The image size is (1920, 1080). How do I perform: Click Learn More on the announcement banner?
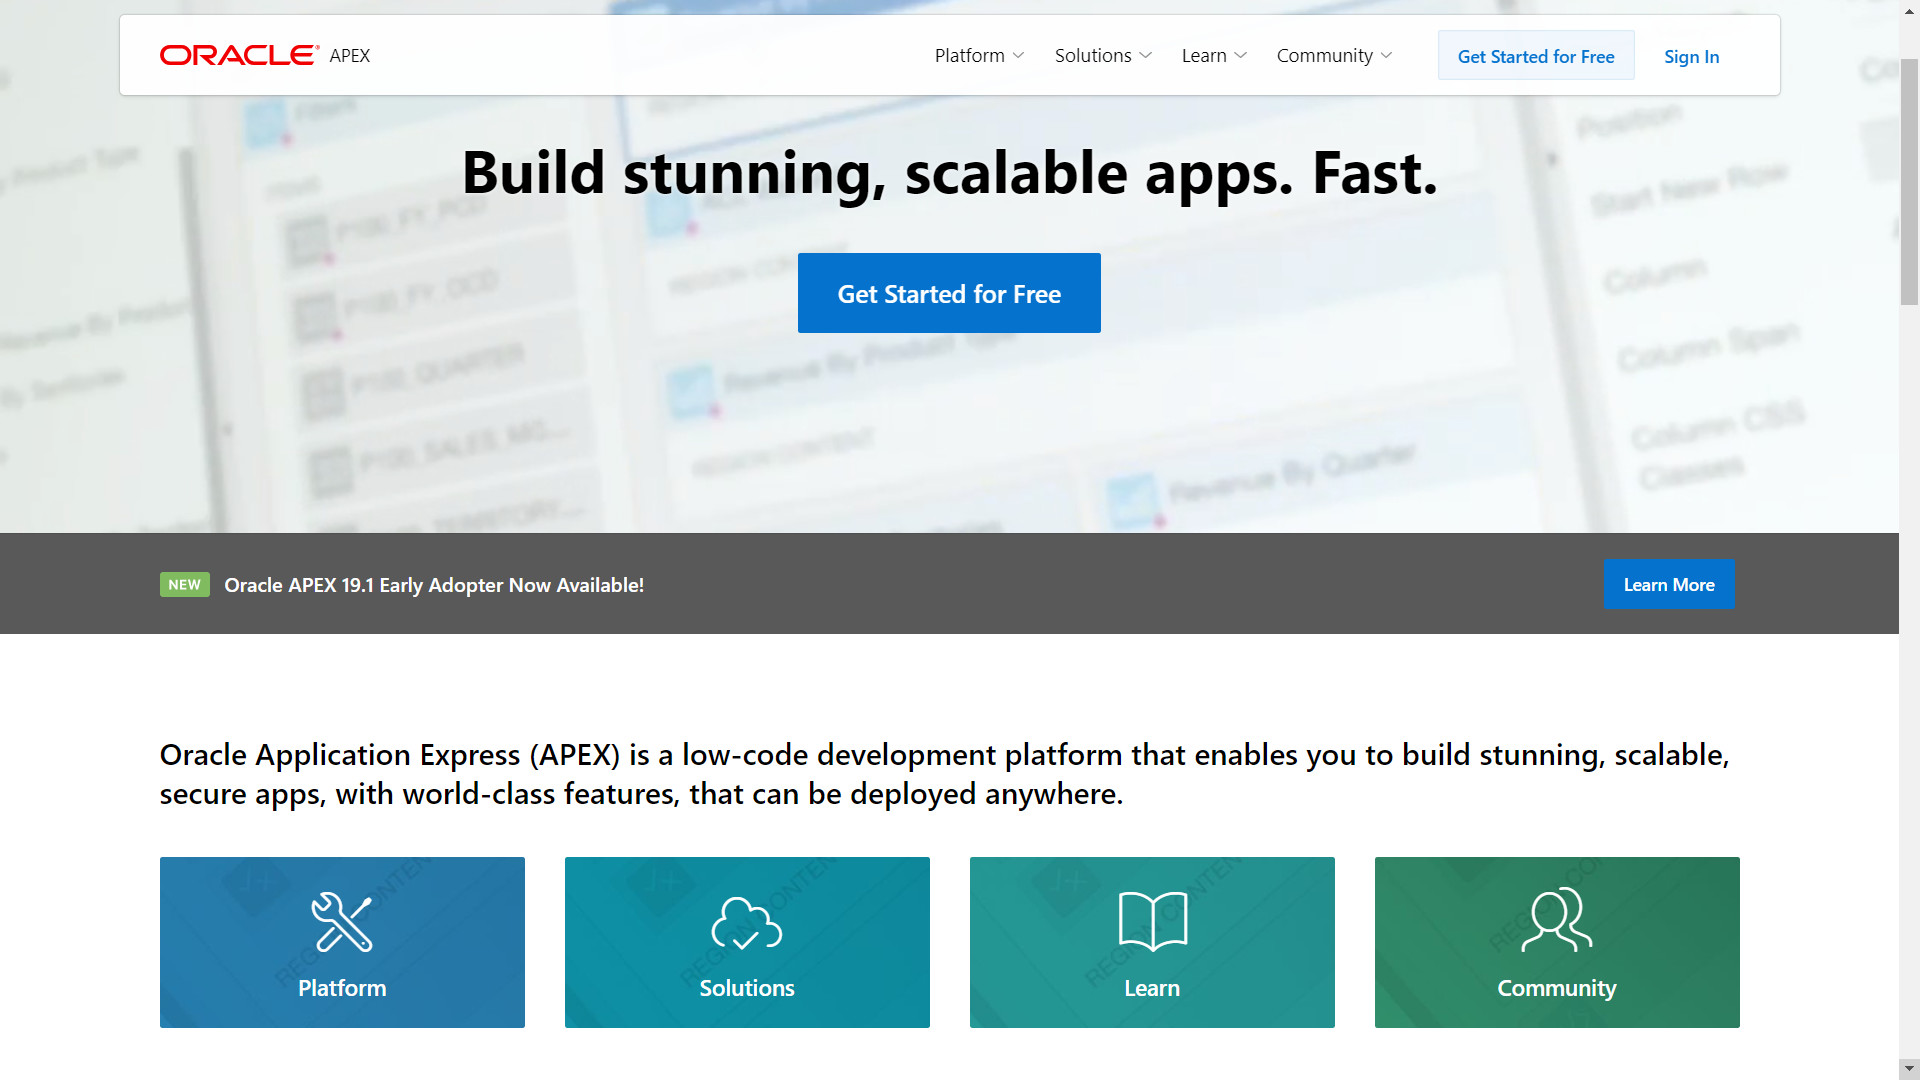click(x=1668, y=585)
